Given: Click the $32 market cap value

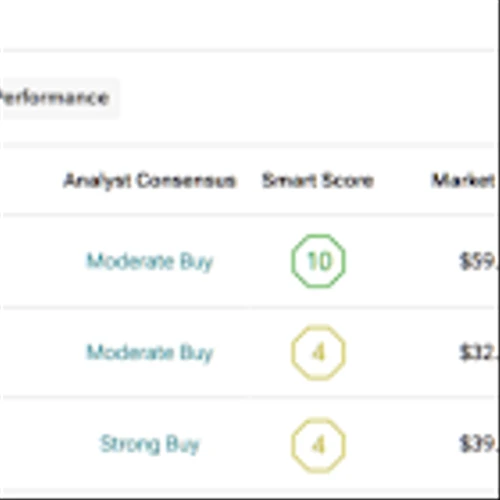Looking at the screenshot, I should point(478,353).
